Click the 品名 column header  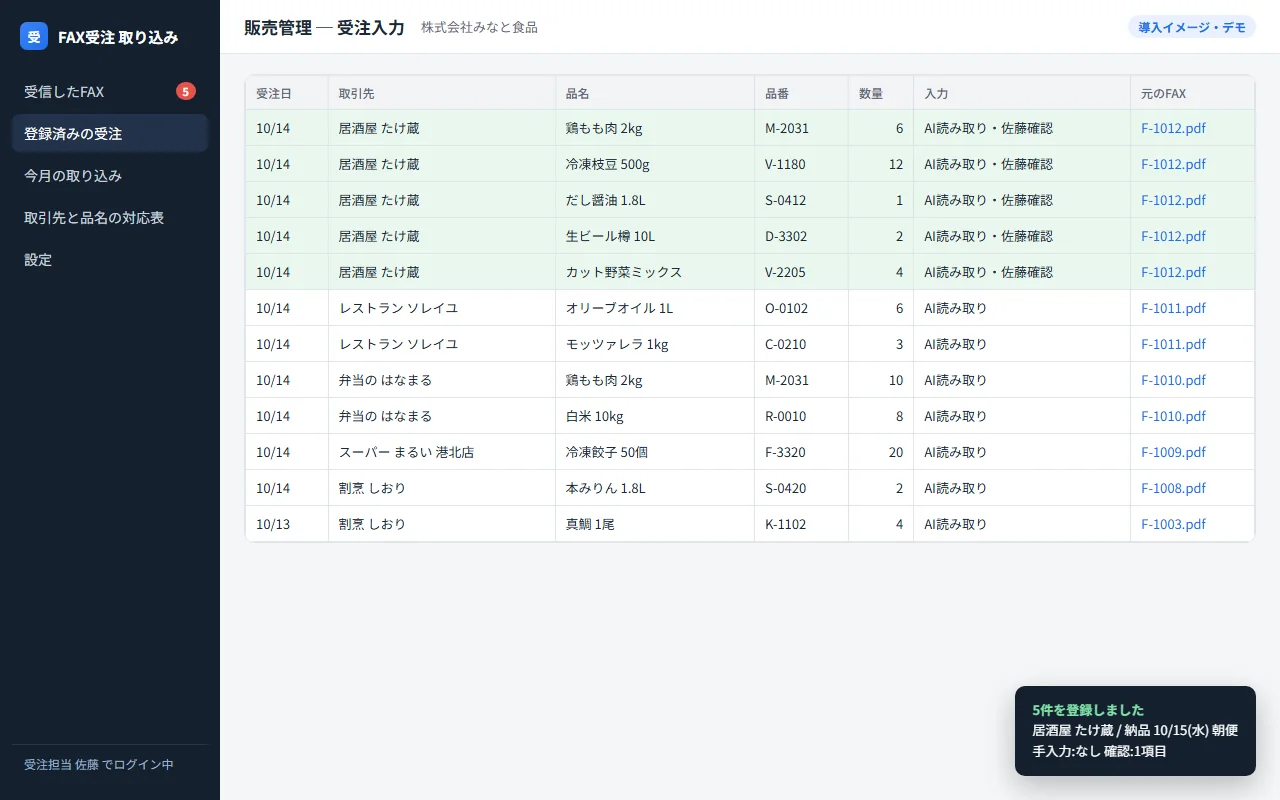click(x=655, y=93)
